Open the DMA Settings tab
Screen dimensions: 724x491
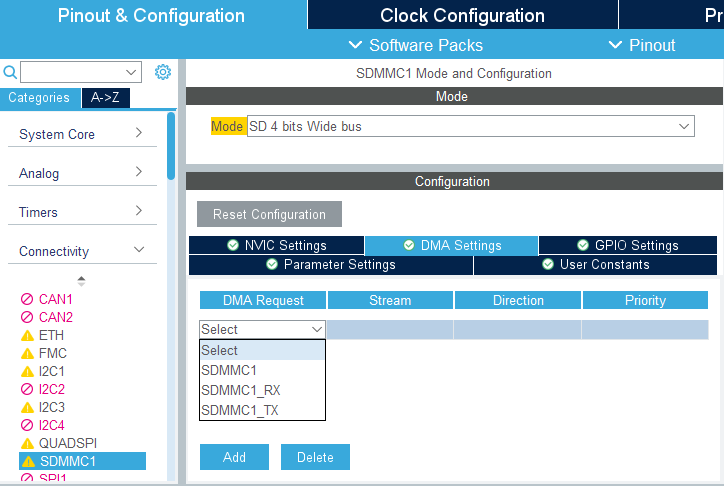pyautogui.click(x=452, y=245)
